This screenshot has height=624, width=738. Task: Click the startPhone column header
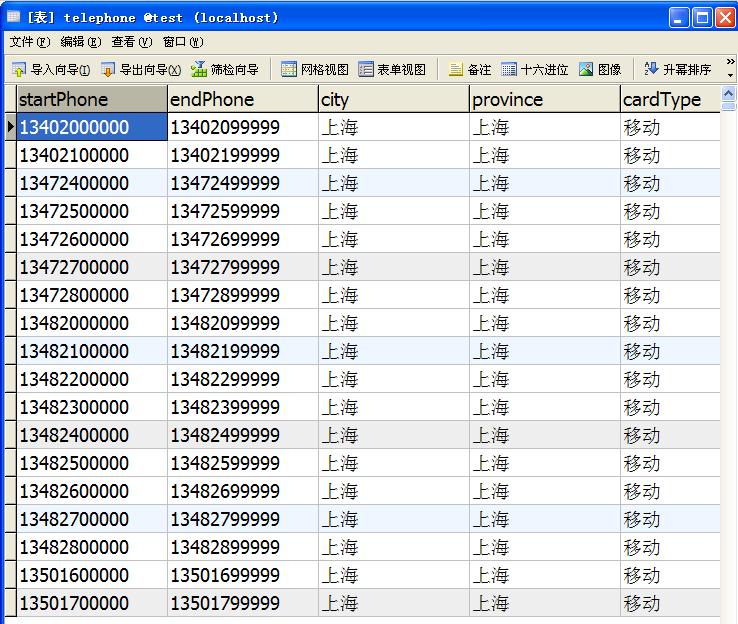tap(91, 99)
